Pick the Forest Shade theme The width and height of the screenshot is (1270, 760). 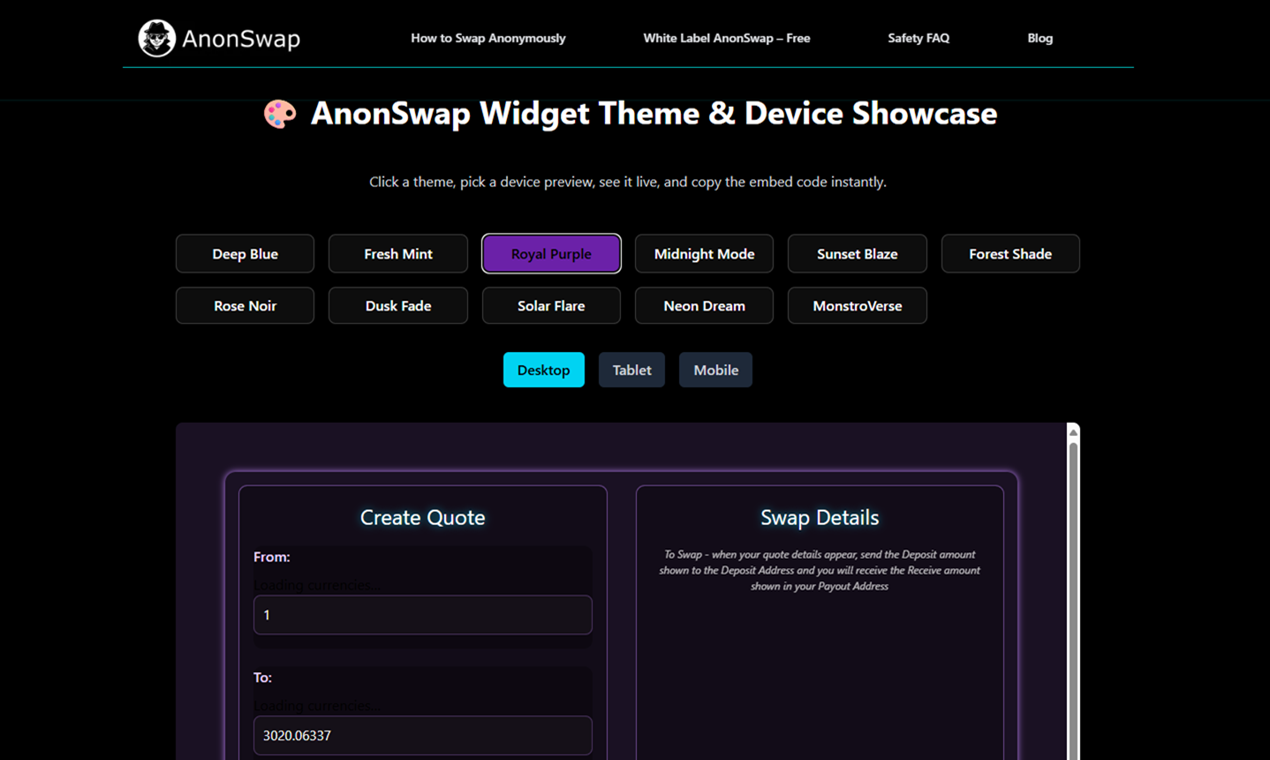pos(1010,254)
